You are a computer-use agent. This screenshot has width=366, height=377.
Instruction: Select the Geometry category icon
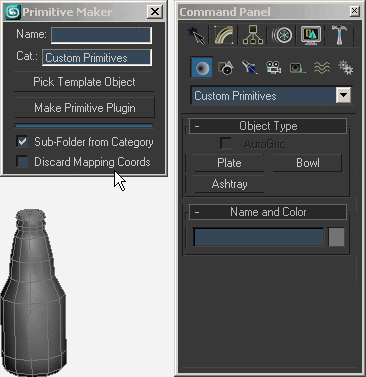201,68
